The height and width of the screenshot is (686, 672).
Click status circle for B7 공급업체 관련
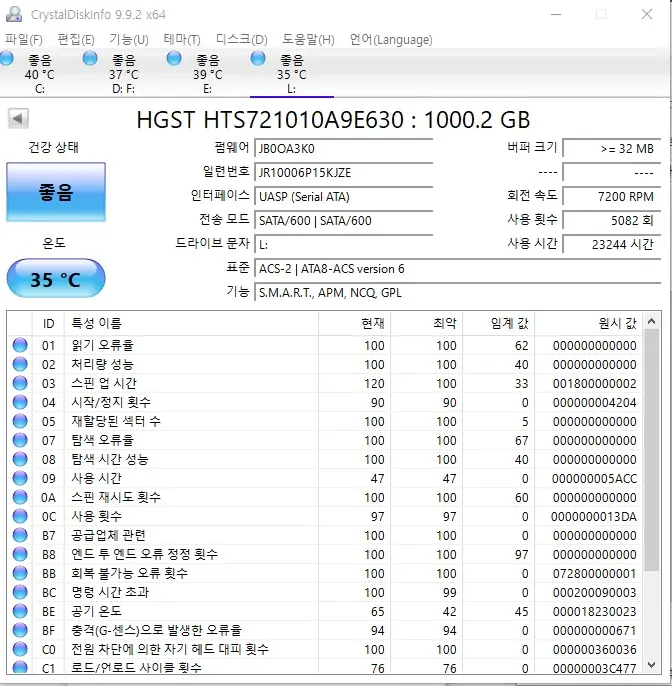[20, 535]
